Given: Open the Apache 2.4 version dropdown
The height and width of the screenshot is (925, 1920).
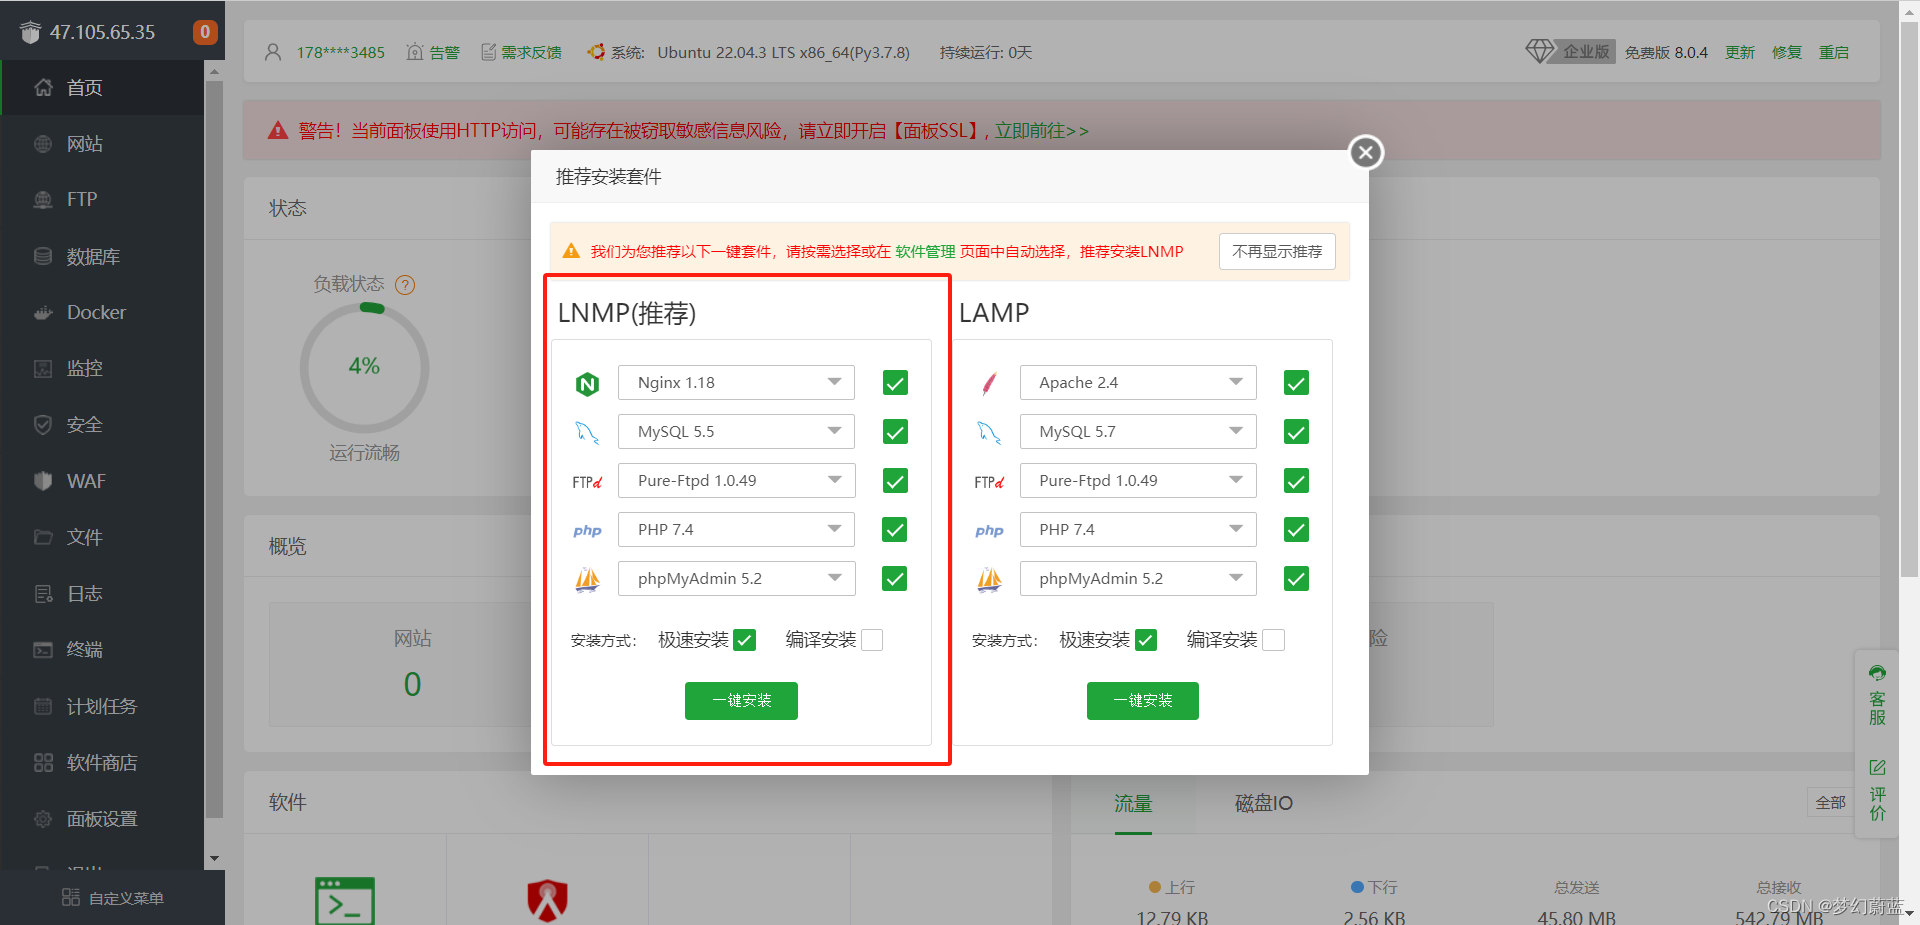Looking at the screenshot, I should pos(1138,383).
